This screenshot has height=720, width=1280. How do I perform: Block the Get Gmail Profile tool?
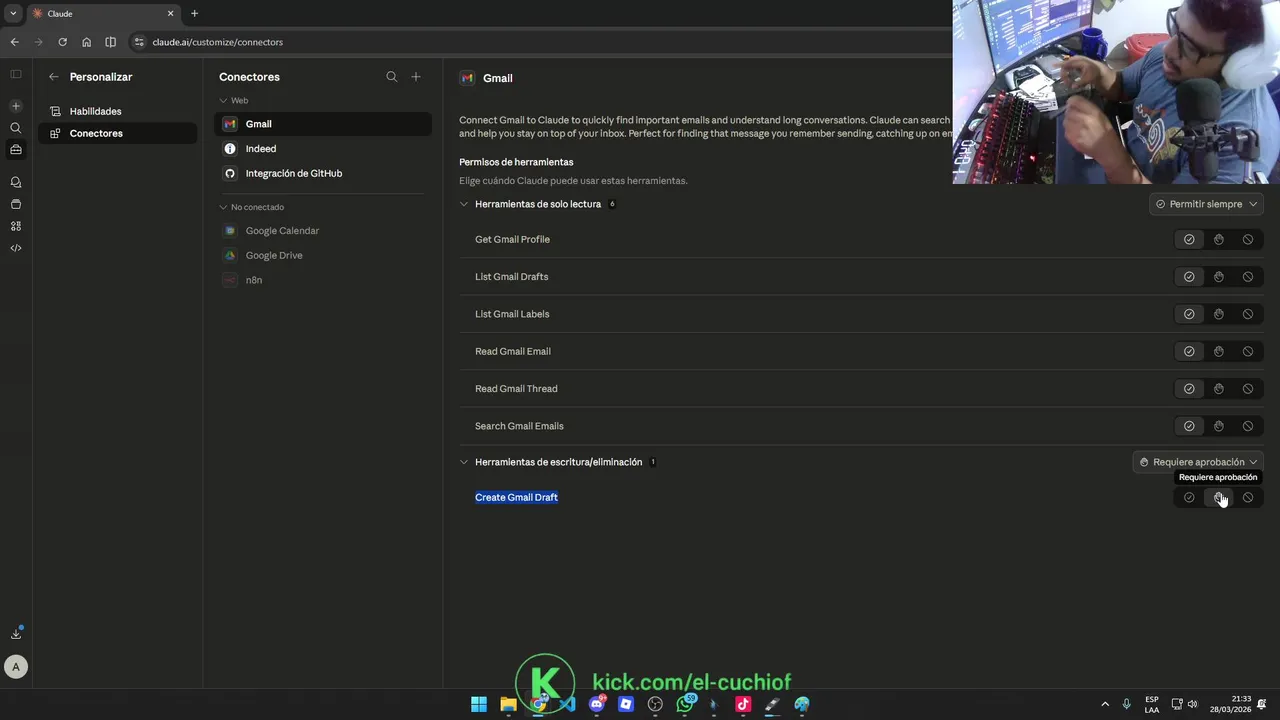coord(1248,239)
